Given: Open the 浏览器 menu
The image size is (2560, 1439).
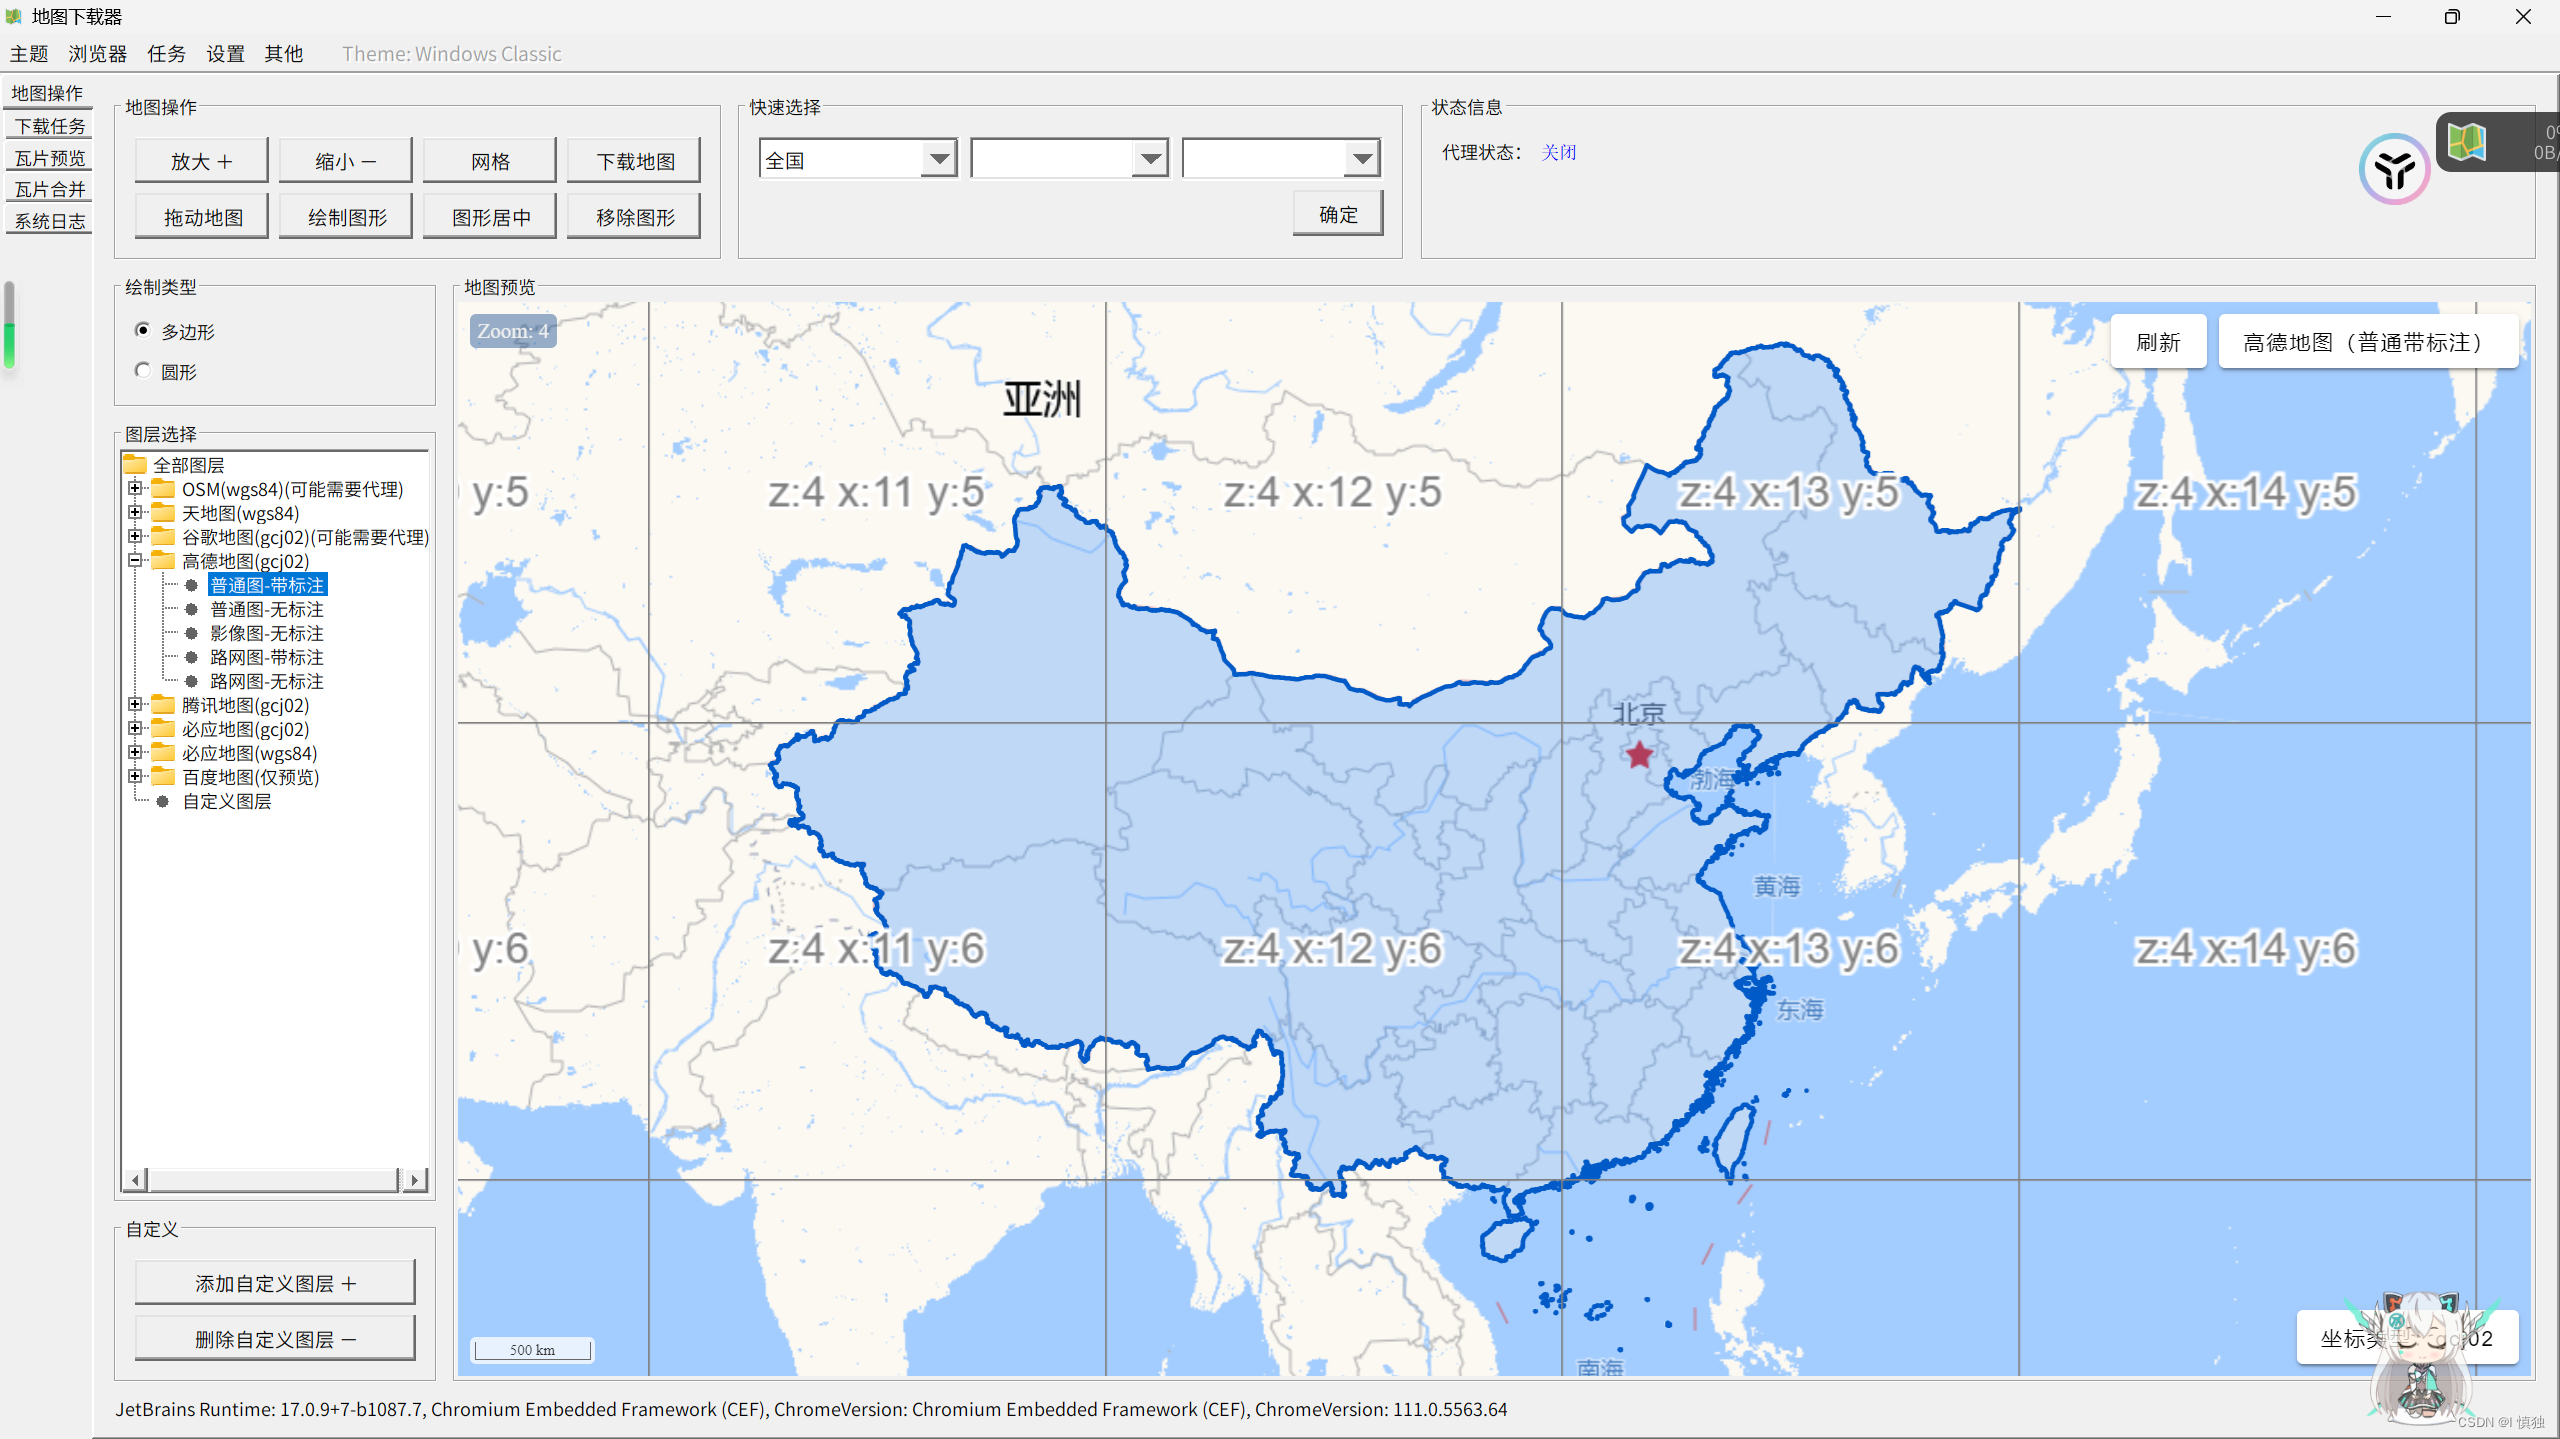Looking at the screenshot, I should (x=97, y=54).
